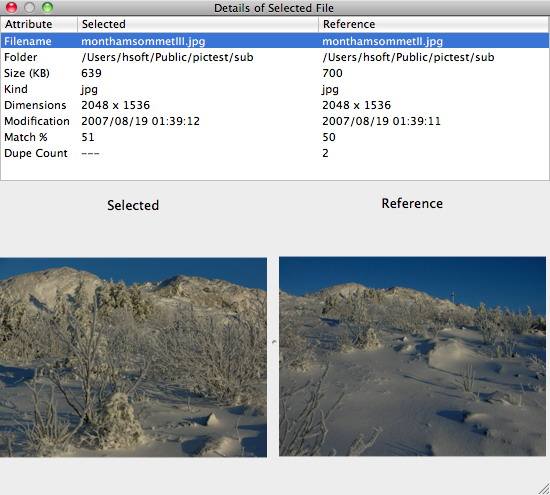Click the red close window button

(x=12, y=7)
